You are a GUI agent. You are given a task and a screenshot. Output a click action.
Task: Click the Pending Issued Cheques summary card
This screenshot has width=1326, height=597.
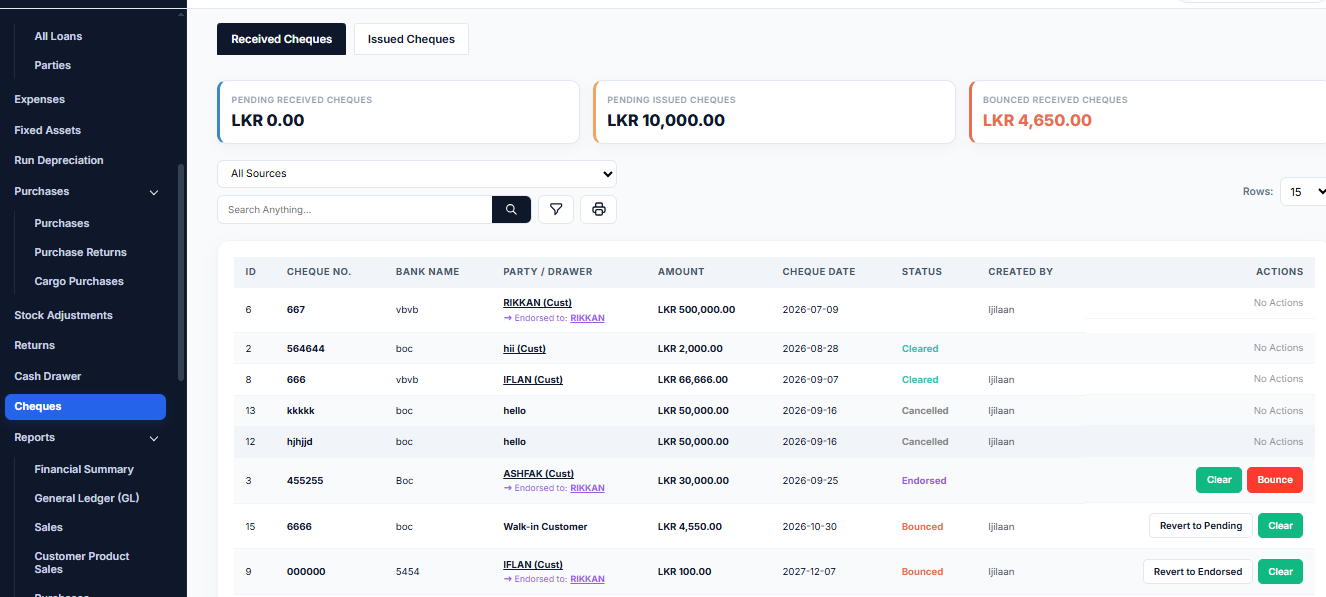[x=774, y=112]
